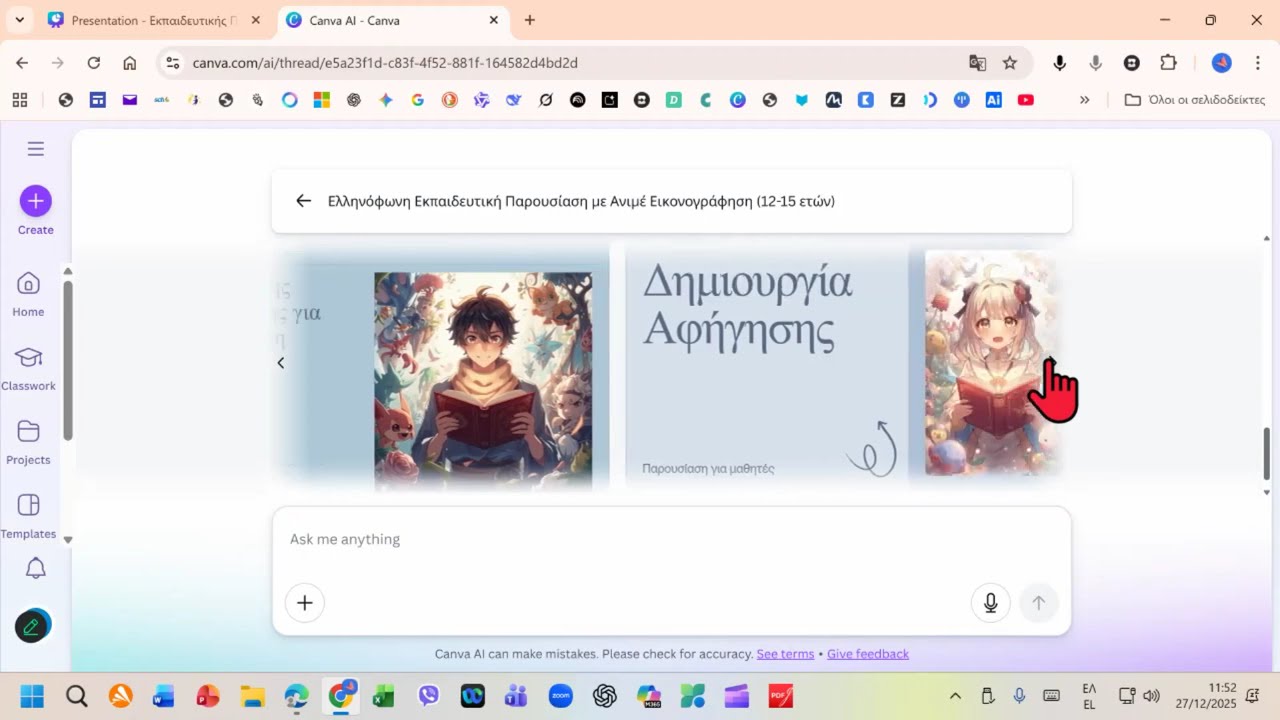This screenshot has height=720, width=1280.
Task: Open the Chrome three-dot menu
Action: pyautogui.click(x=1257, y=63)
